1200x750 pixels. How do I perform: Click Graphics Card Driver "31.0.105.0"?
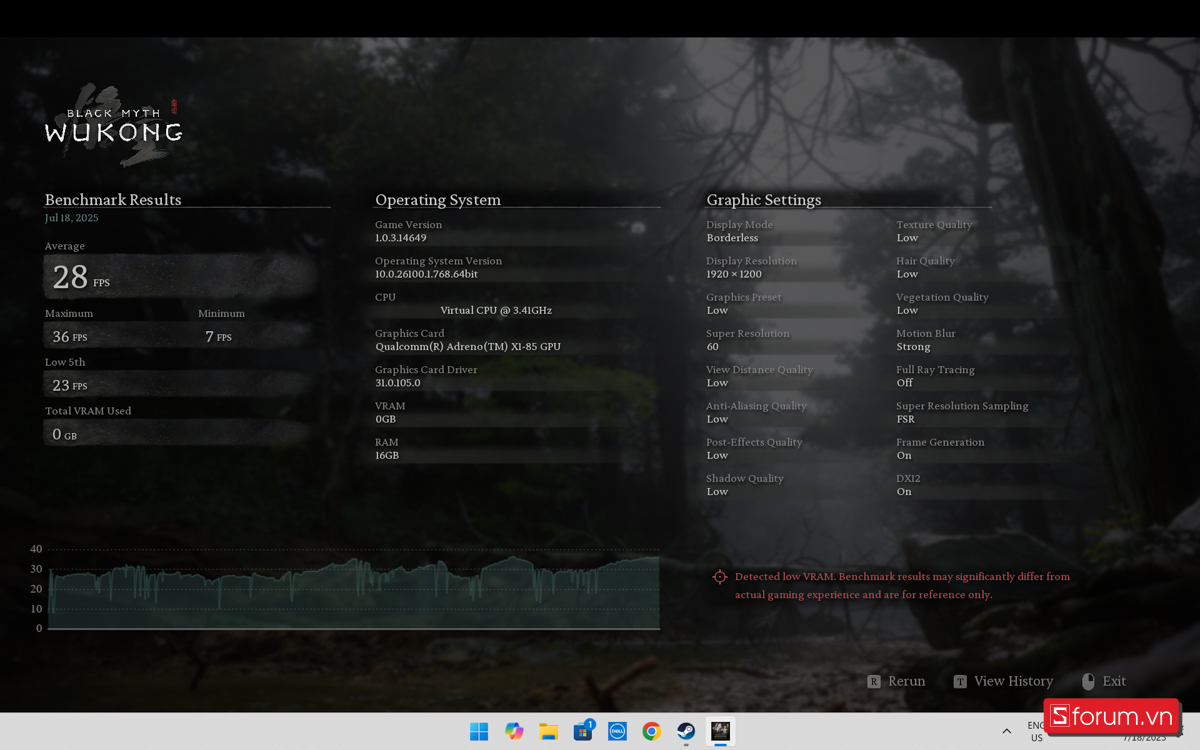398,383
